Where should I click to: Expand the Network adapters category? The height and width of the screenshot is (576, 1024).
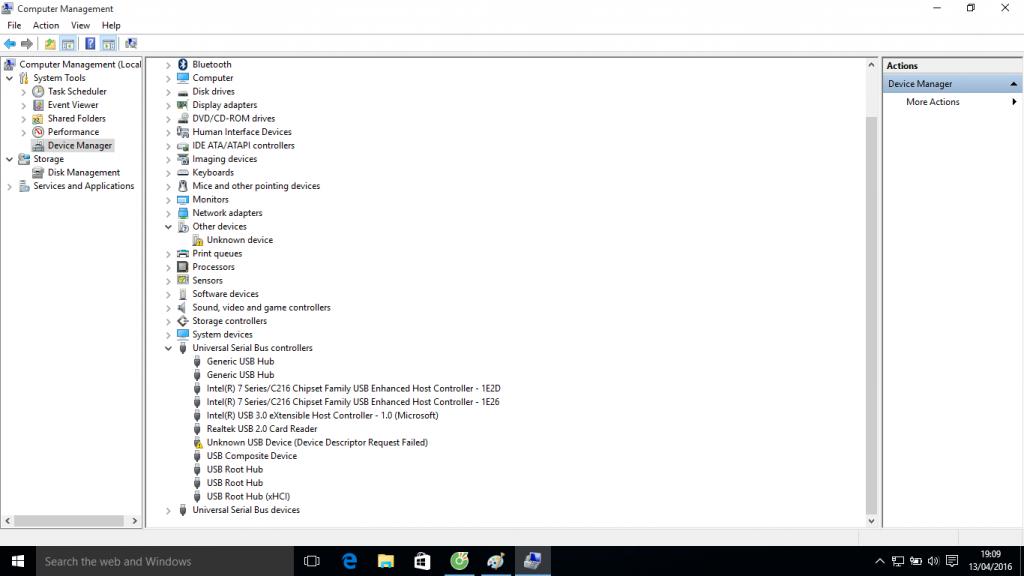(168, 214)
